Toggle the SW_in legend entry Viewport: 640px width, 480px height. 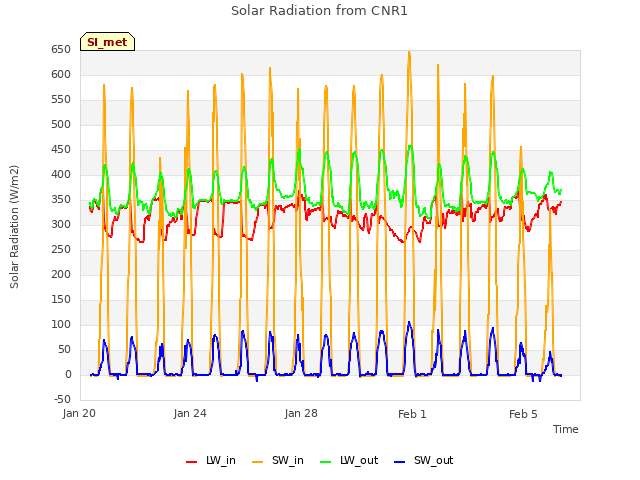(278, 460)
